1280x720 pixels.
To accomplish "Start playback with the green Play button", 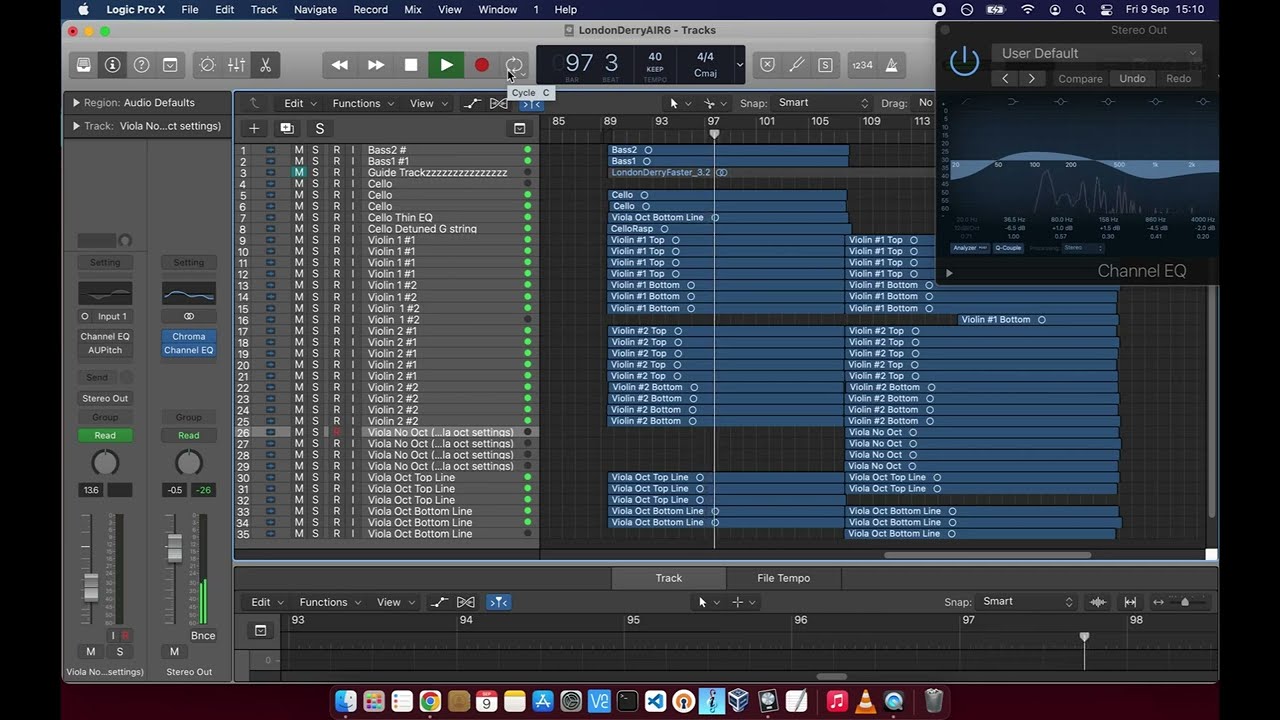I will tap(446, 65).
